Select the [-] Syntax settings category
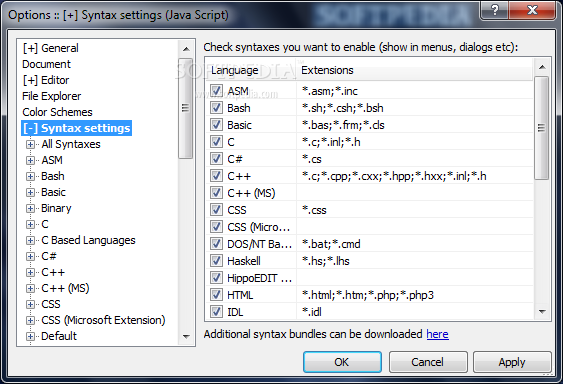 click(x=76, y=128)
